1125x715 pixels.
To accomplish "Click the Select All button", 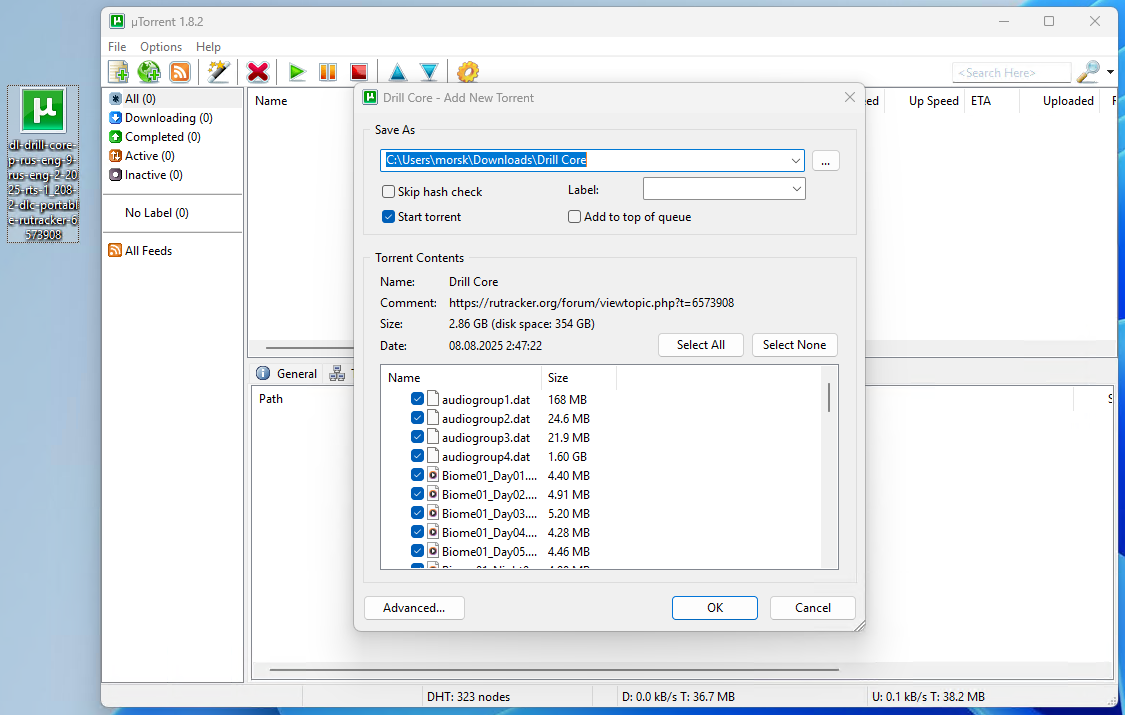I will click(700, 345).
